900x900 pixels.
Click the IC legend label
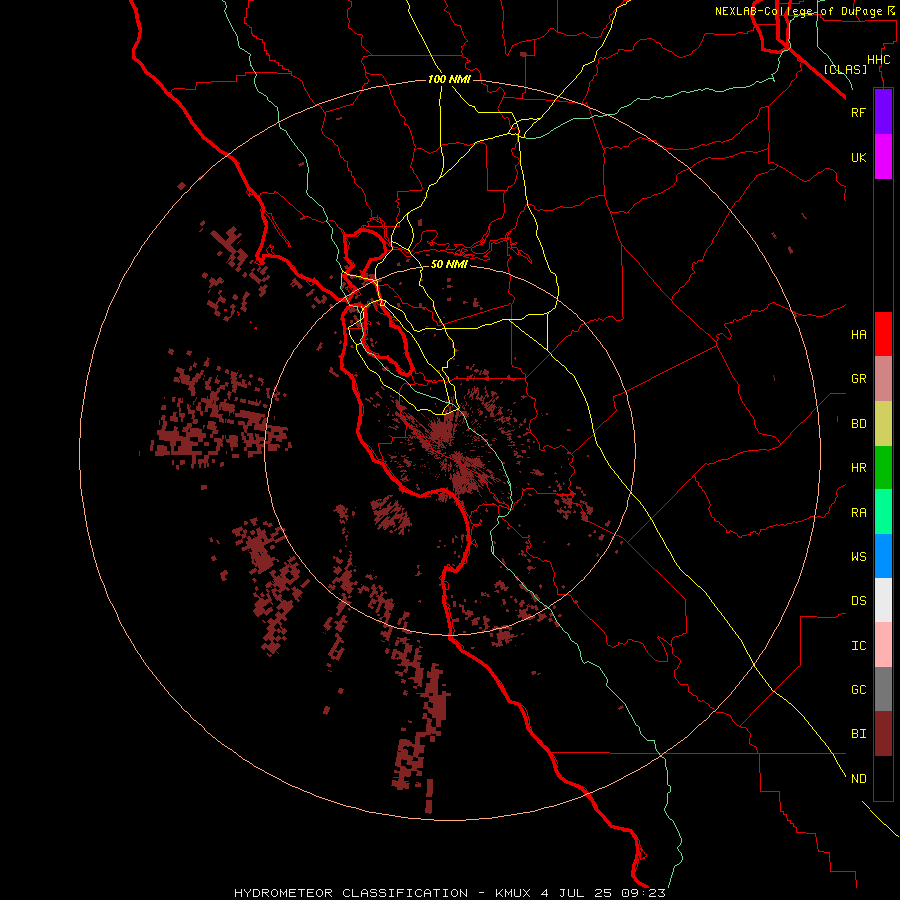858,646
